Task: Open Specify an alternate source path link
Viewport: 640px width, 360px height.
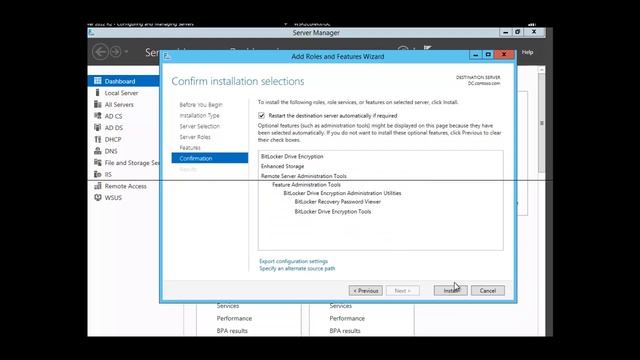Action: point(297,269)
